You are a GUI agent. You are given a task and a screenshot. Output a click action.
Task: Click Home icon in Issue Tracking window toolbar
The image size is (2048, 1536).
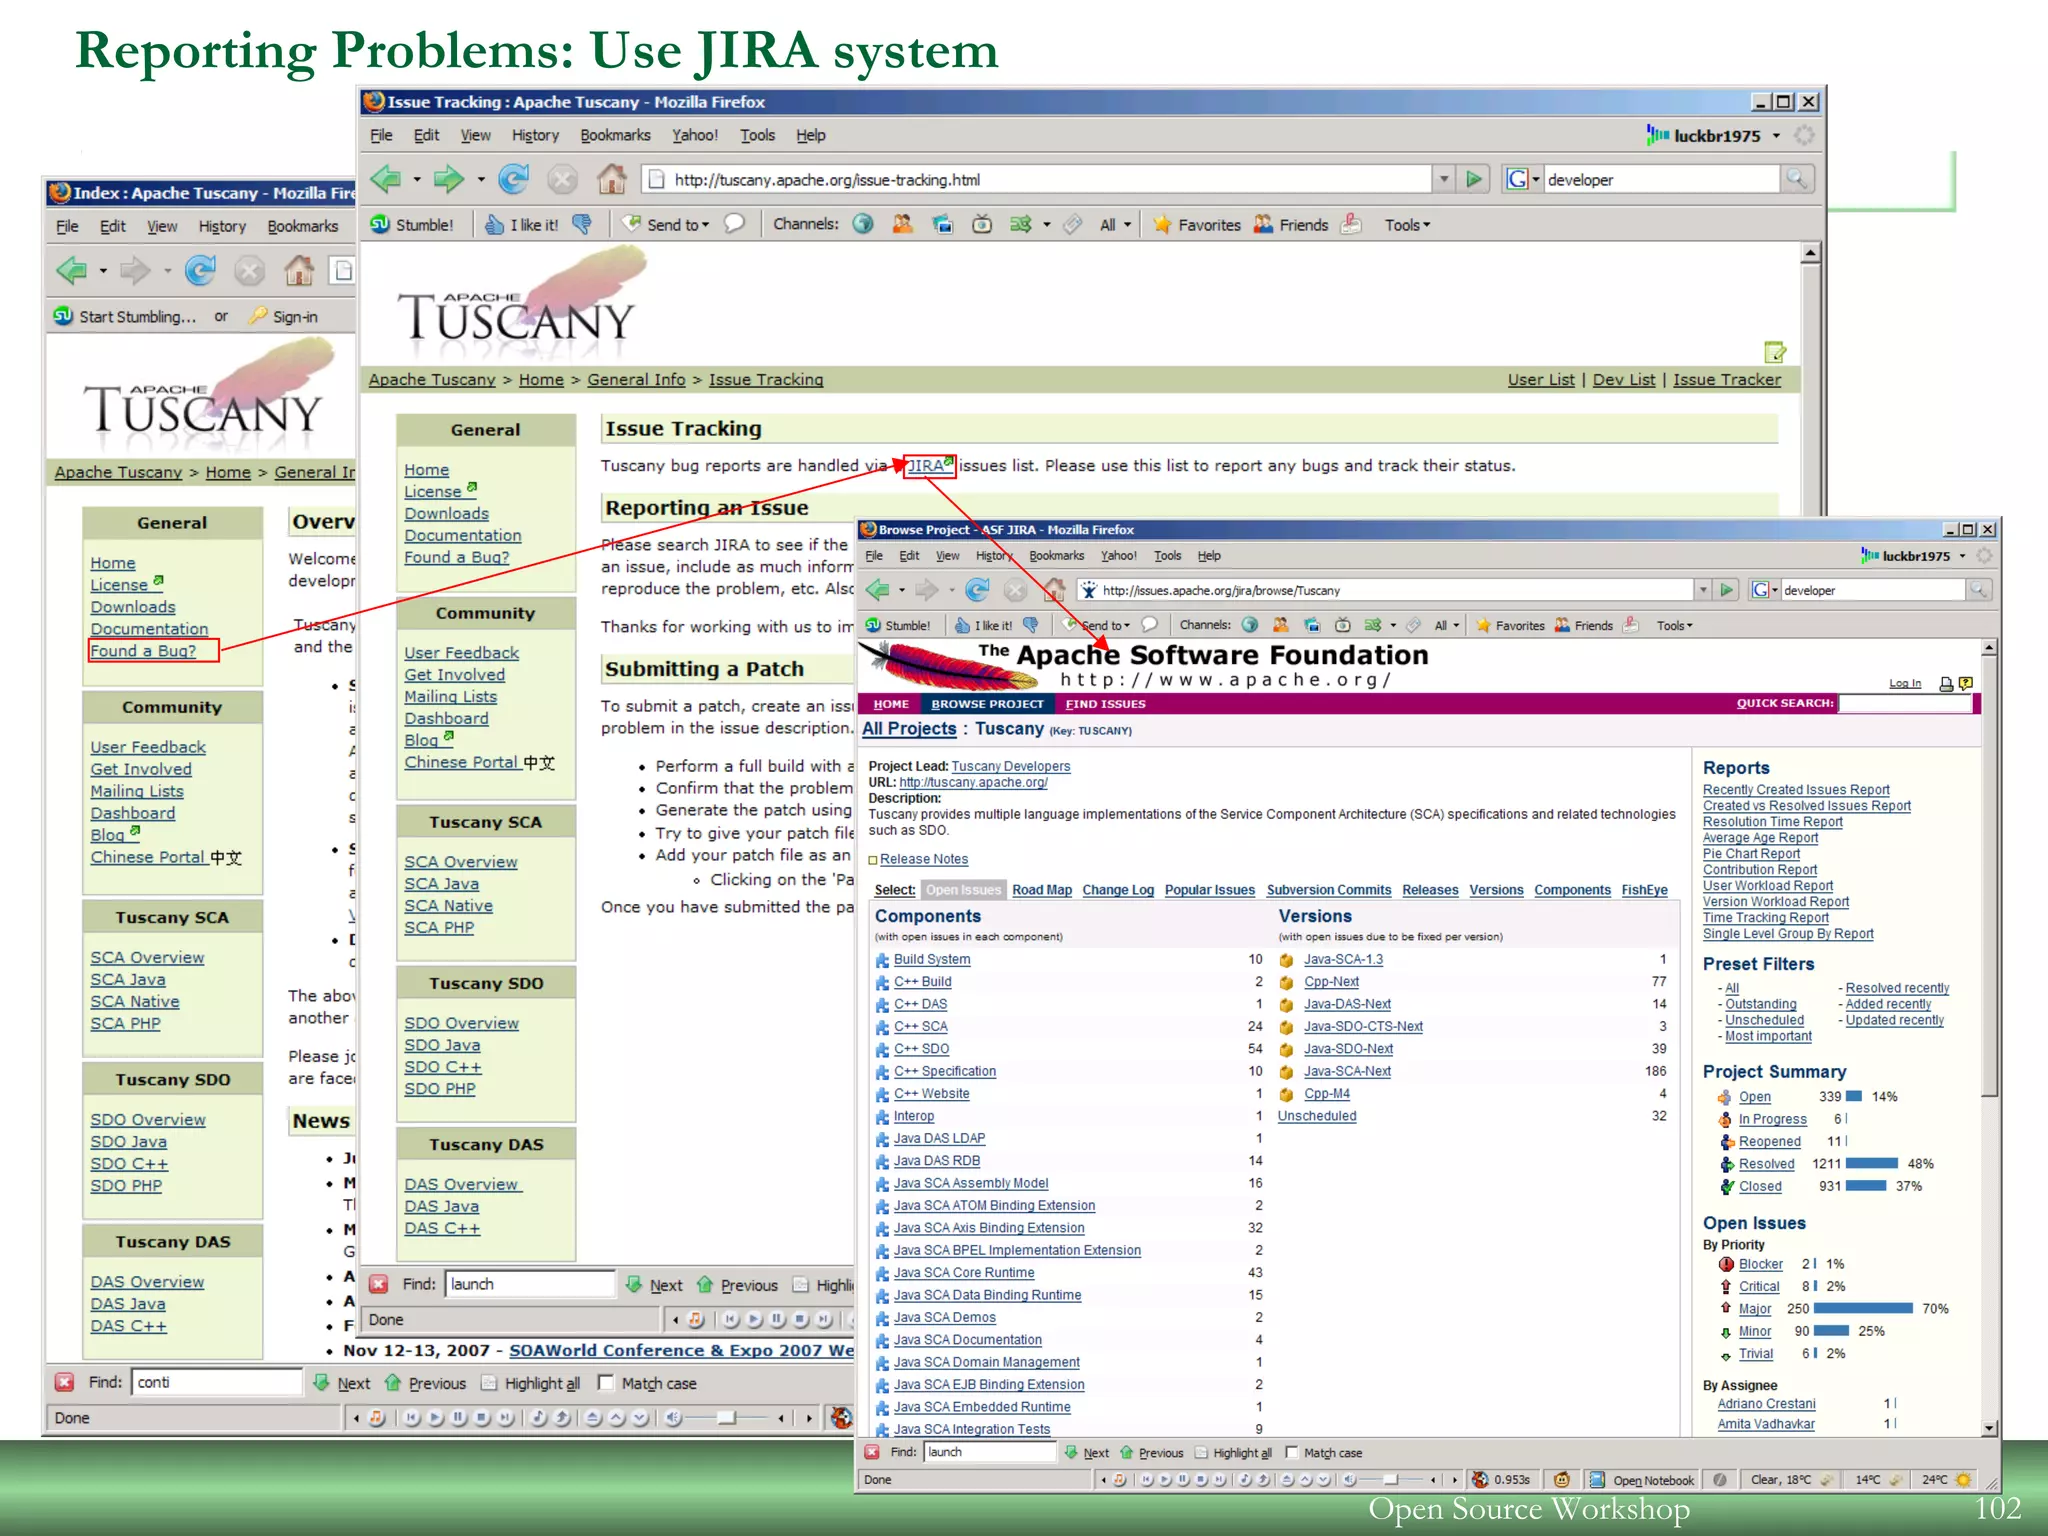pyautogui.click(x=612, y=179)
